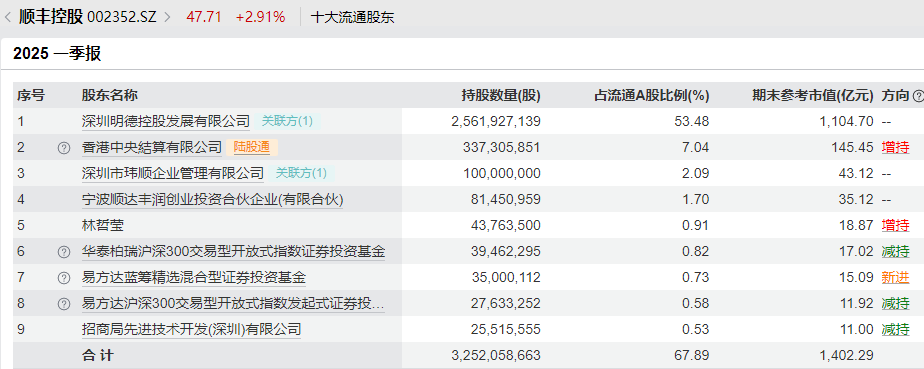Click the forward arrow after 002352.SZ
924x369 pixels.
[x=167, y=17]
